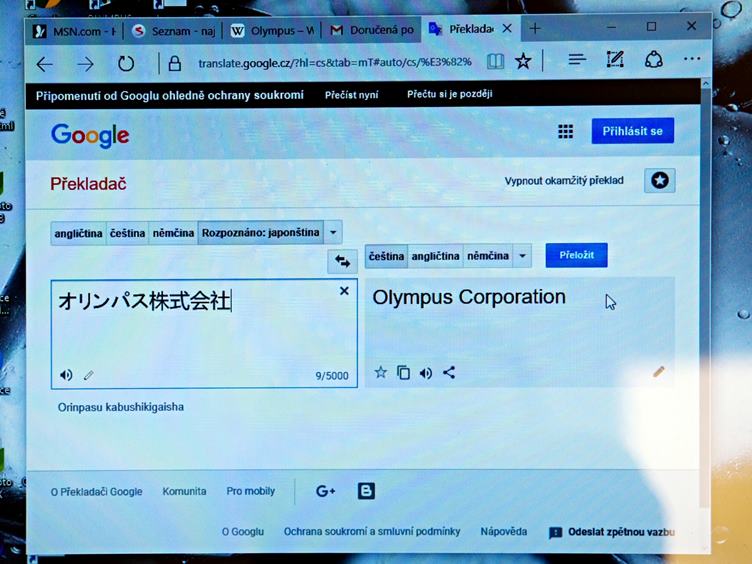752x564 pixels.
Task: Switch to the Olympus Wikipedia tab
Action: point(272,31)
